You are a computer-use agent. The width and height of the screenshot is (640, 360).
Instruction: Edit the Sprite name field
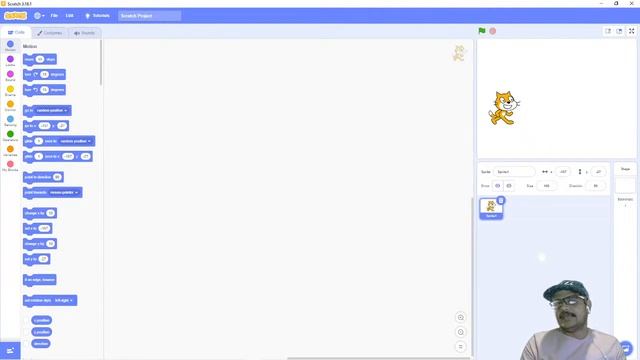point(514,172)
